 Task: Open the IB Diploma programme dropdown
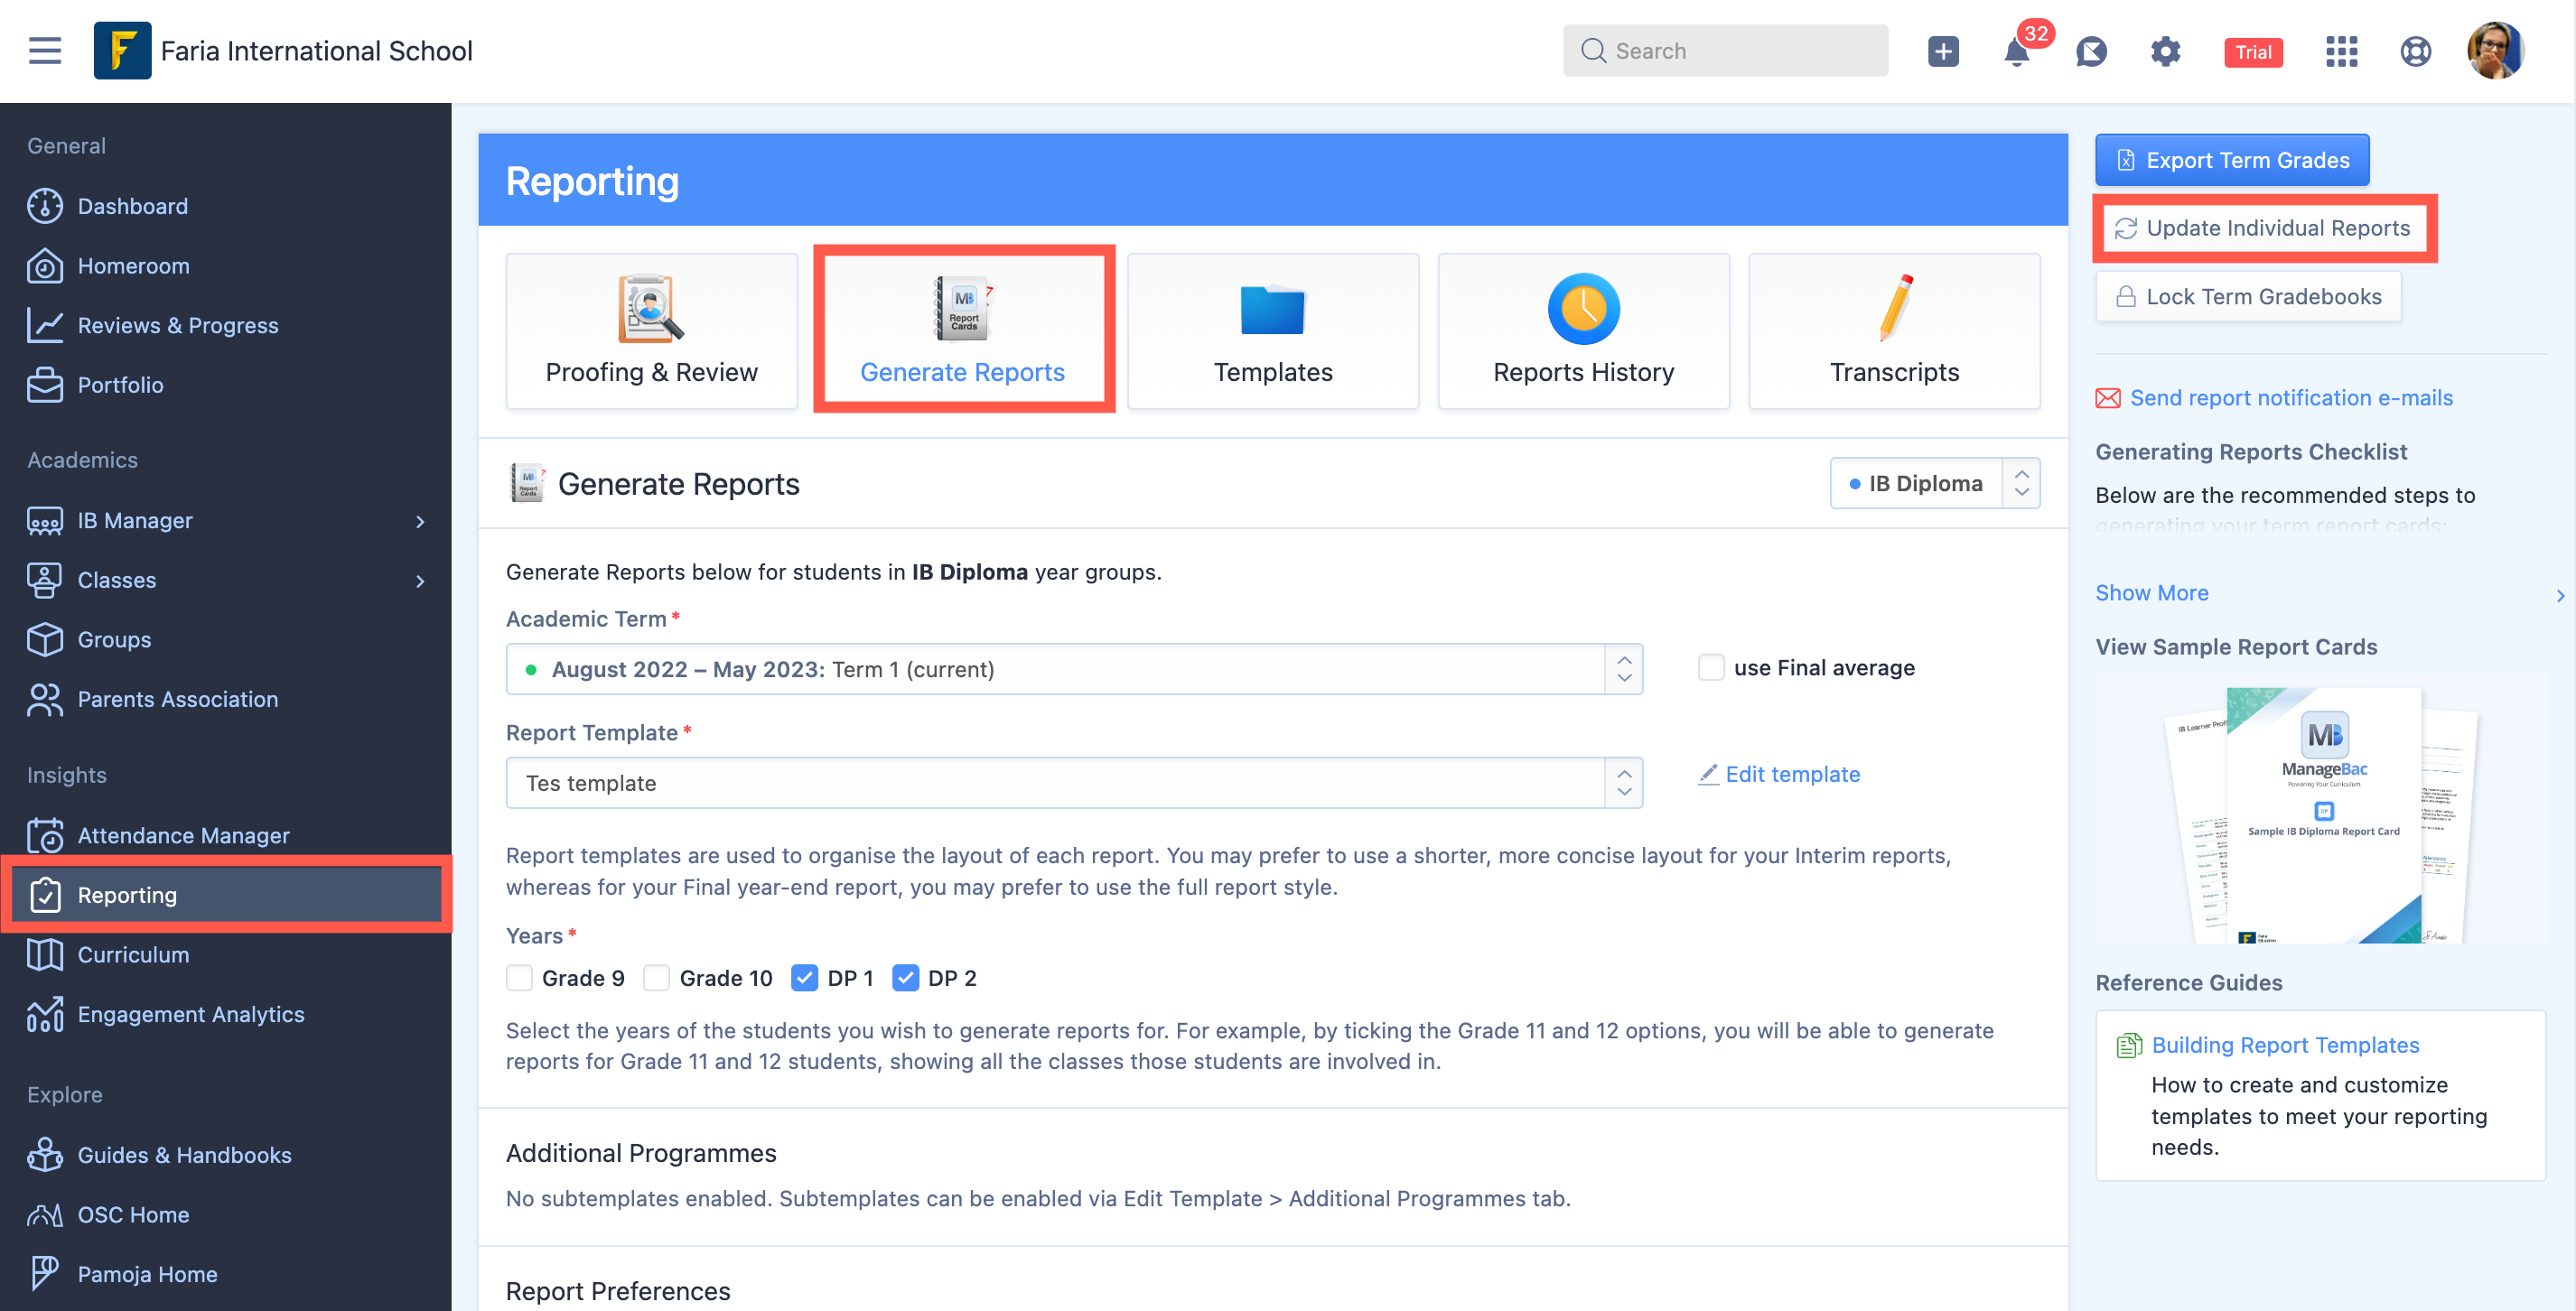pyautogui.click(x=1935, y=484)
